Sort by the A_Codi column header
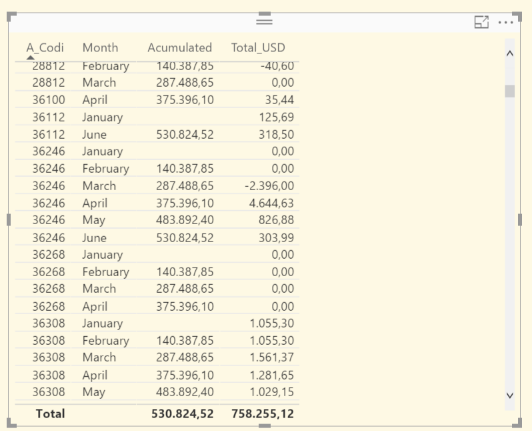This screenshot has width=532, height=431. (45, 48)
